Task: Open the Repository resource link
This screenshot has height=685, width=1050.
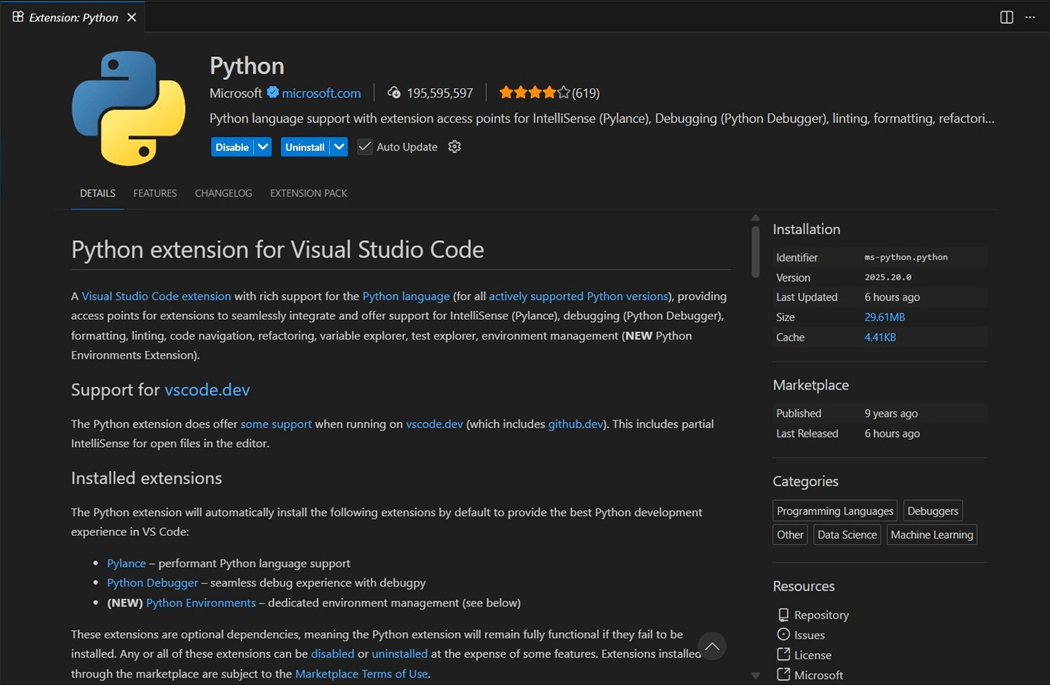Action: (820, 615)
